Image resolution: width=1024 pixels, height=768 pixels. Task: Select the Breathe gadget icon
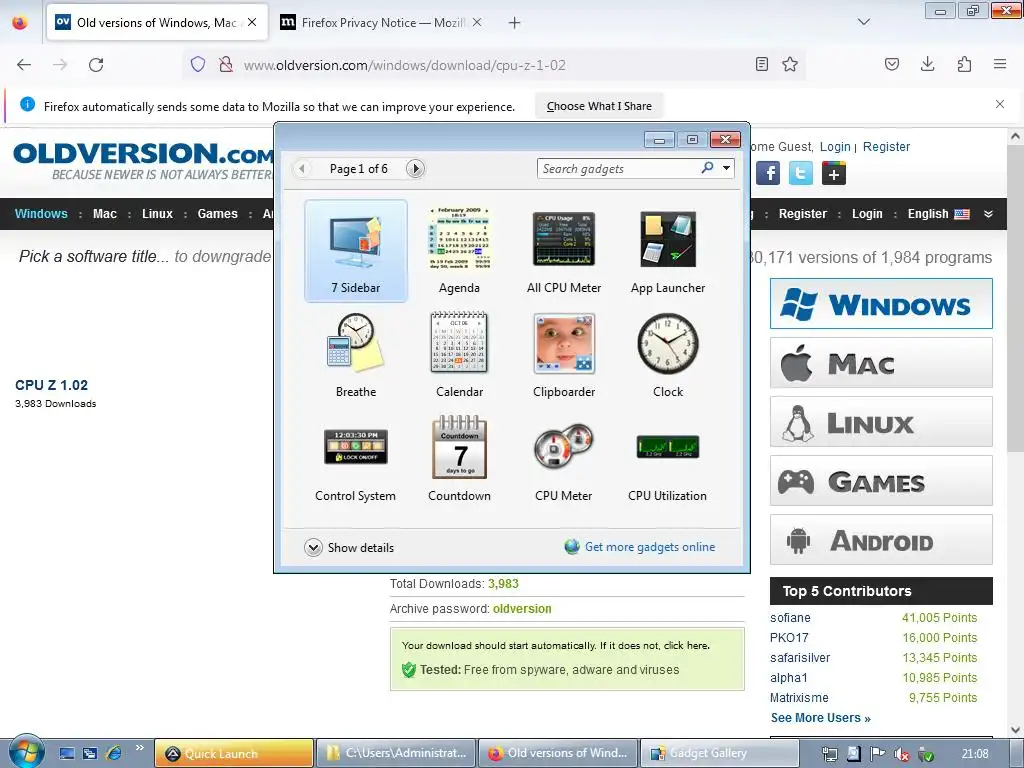pyautogui.click(x=356, y=343)
